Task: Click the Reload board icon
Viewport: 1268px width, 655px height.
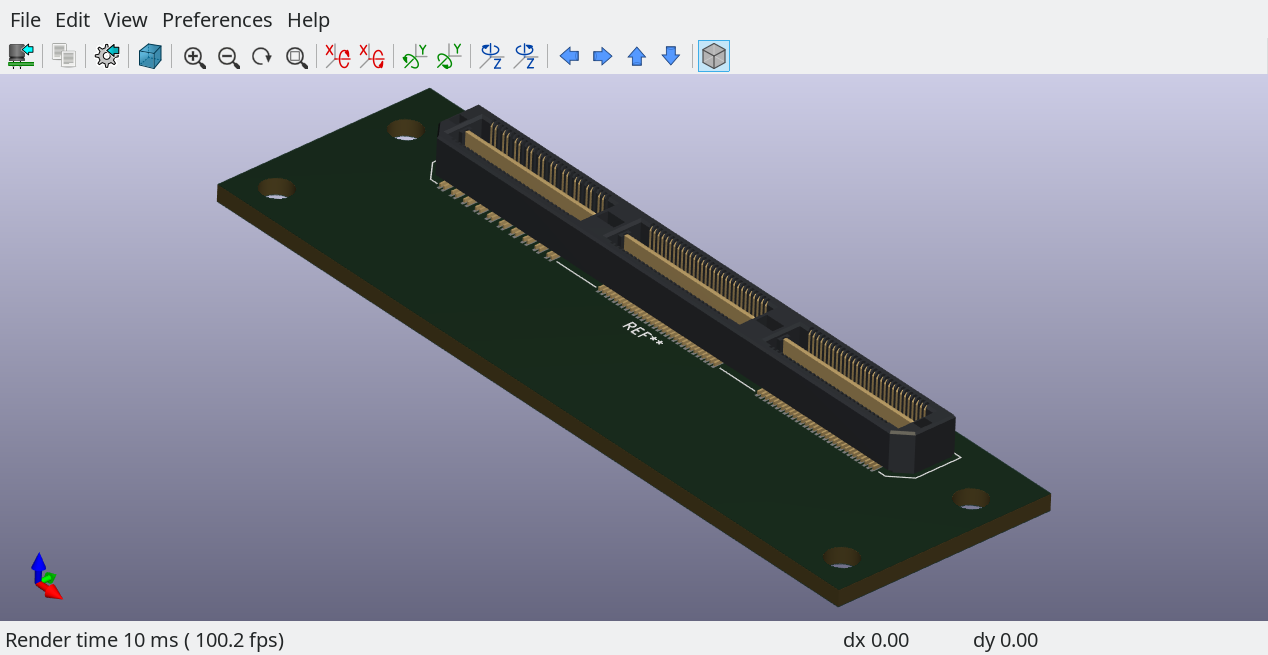Action: 21,56
